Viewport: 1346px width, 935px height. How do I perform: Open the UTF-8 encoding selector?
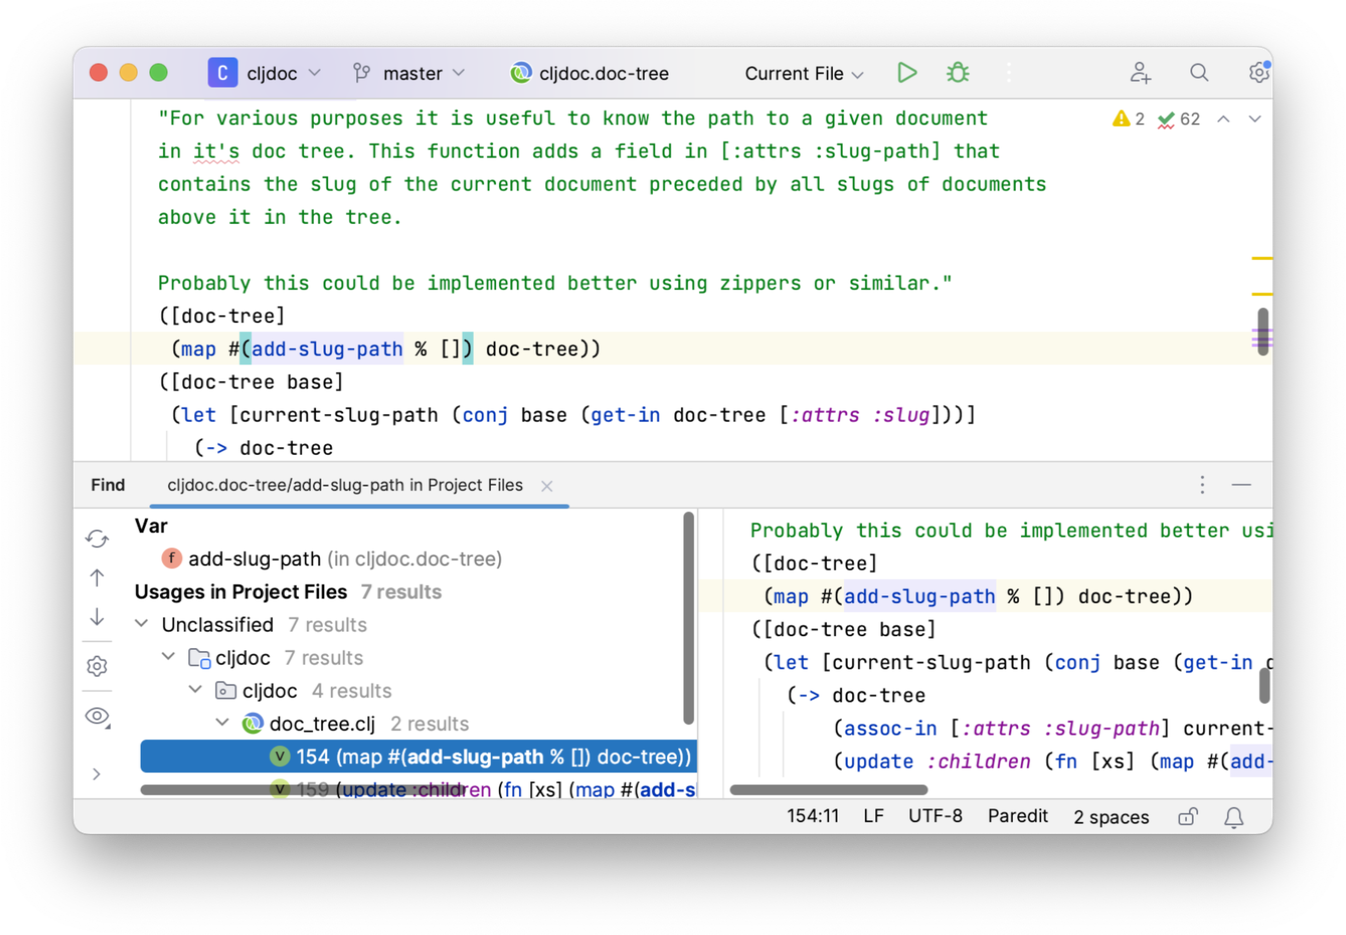point(935,816)
